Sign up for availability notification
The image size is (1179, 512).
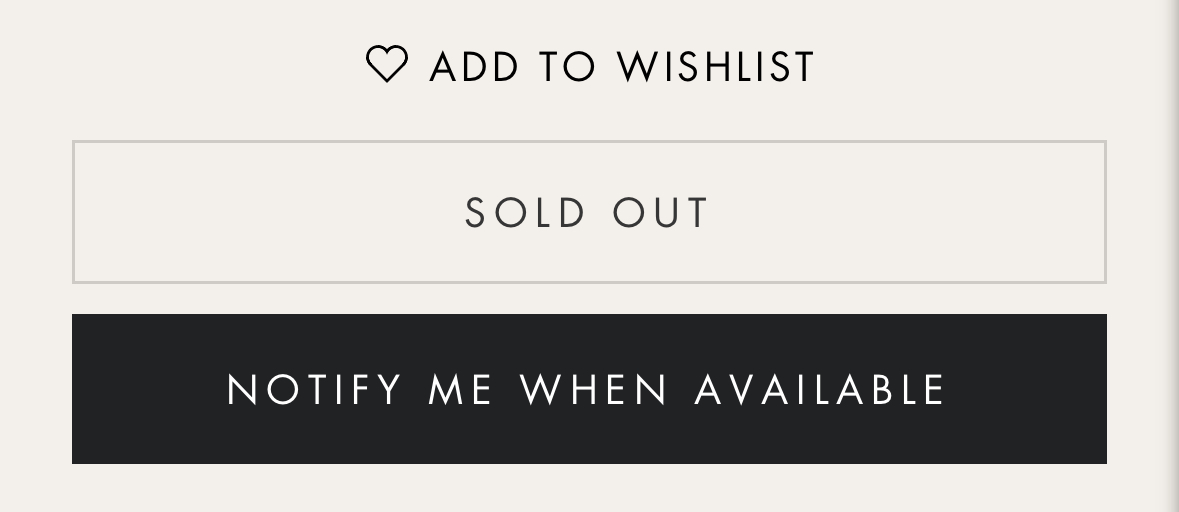point(590,389)
